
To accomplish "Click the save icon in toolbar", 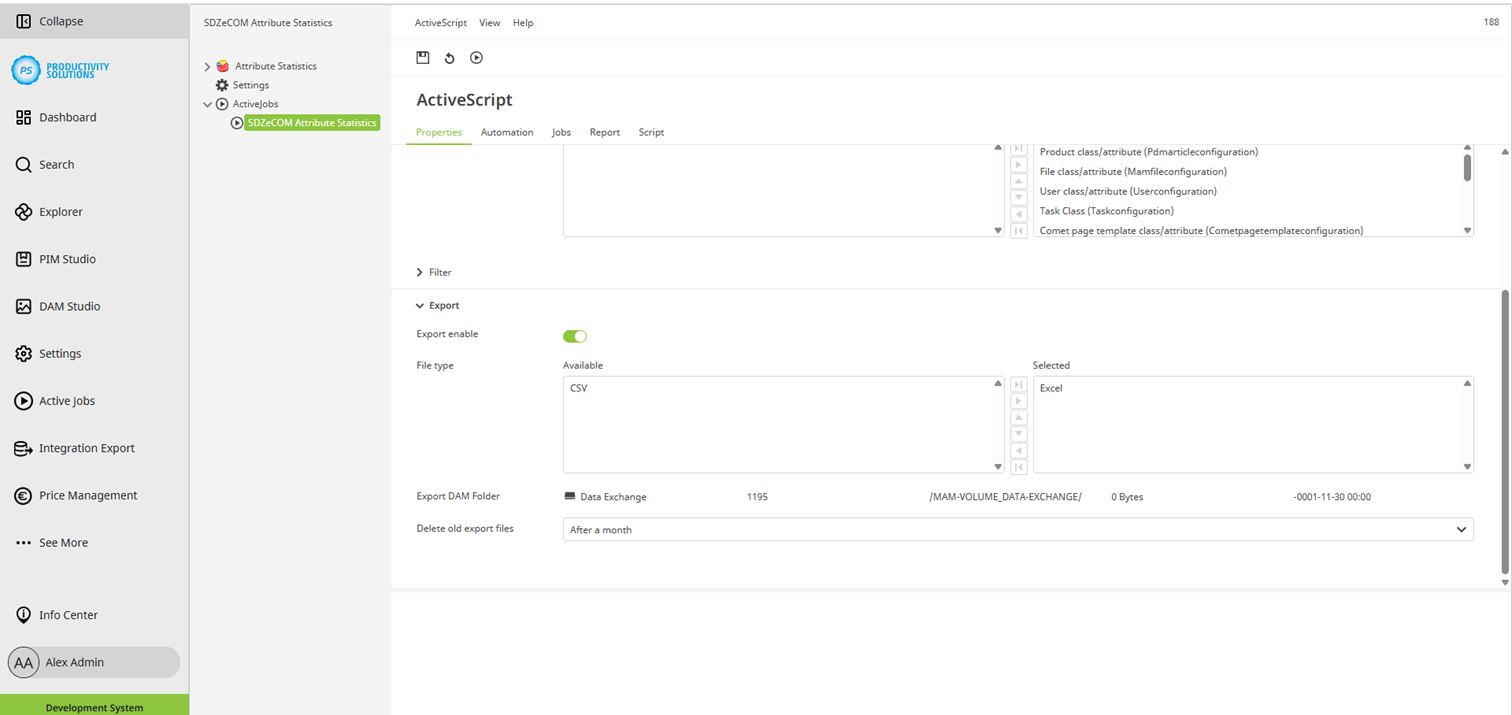I will tap(423, 58).
